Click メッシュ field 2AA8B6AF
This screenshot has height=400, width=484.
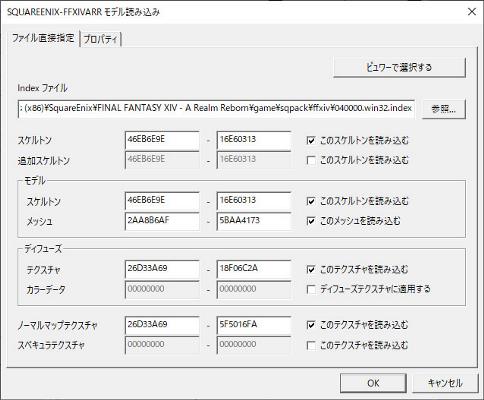pyautogui.click(x=162, y=221)
